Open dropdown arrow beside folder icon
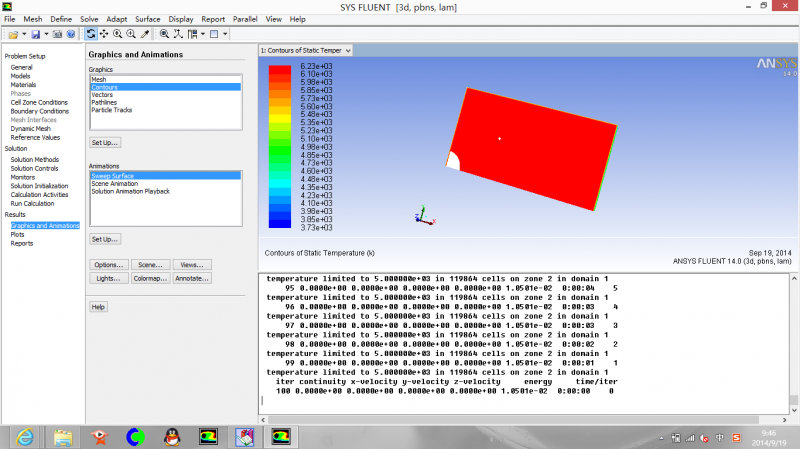The height and width of the screenshot is (449, 800). pos(24,34)
